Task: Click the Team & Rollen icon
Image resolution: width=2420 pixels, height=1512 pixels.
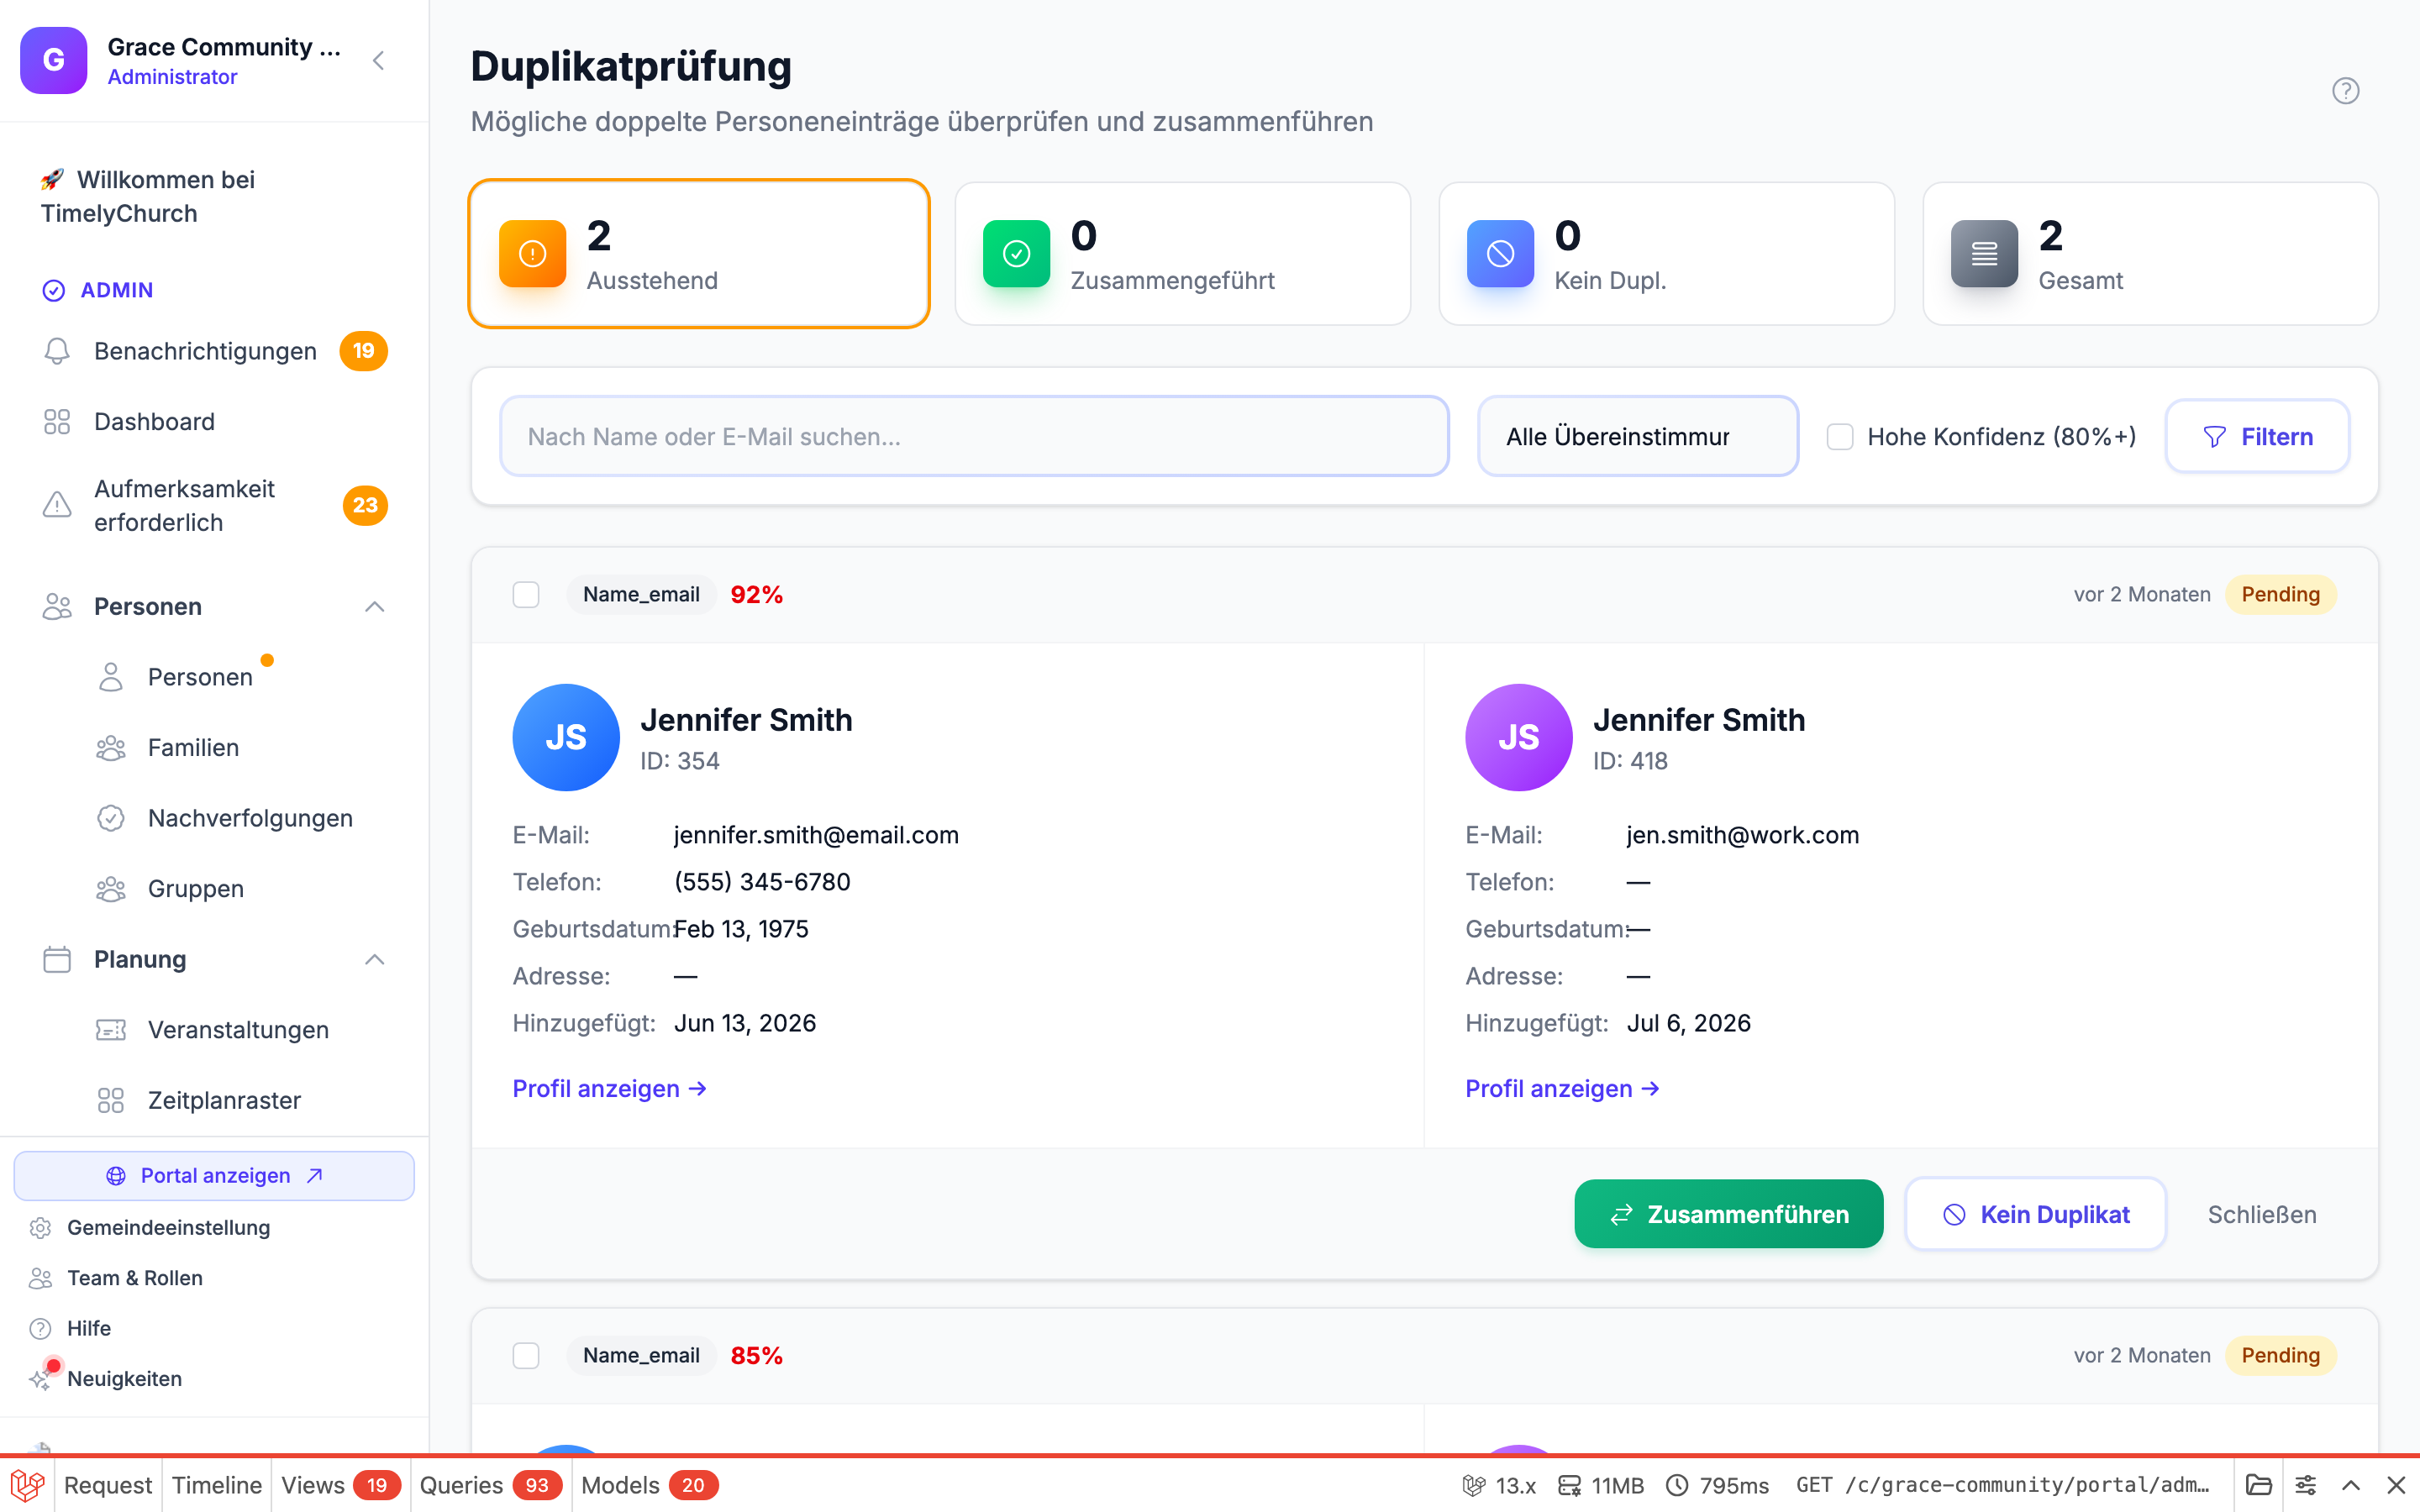Action: (x=40, y=1278)
